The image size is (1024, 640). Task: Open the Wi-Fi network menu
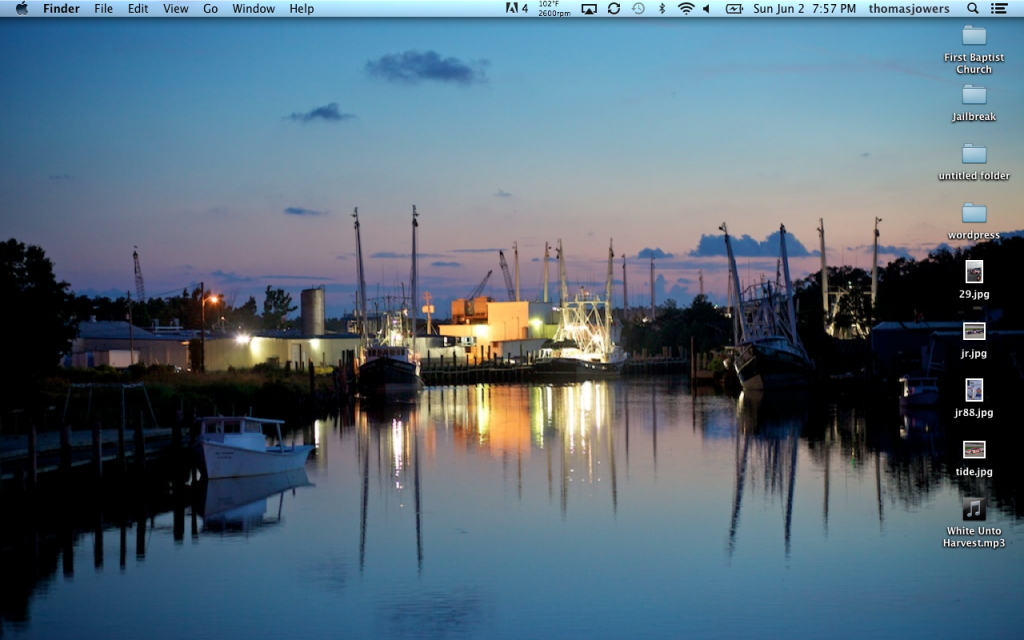click(685, 8)
